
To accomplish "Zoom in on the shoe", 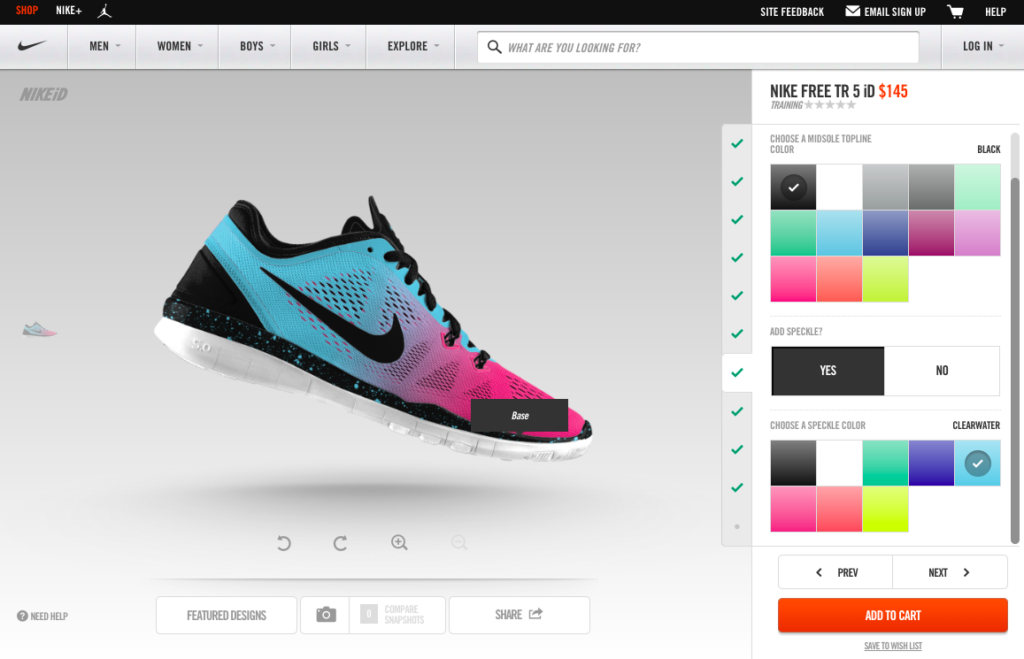I will coord(399,543).
